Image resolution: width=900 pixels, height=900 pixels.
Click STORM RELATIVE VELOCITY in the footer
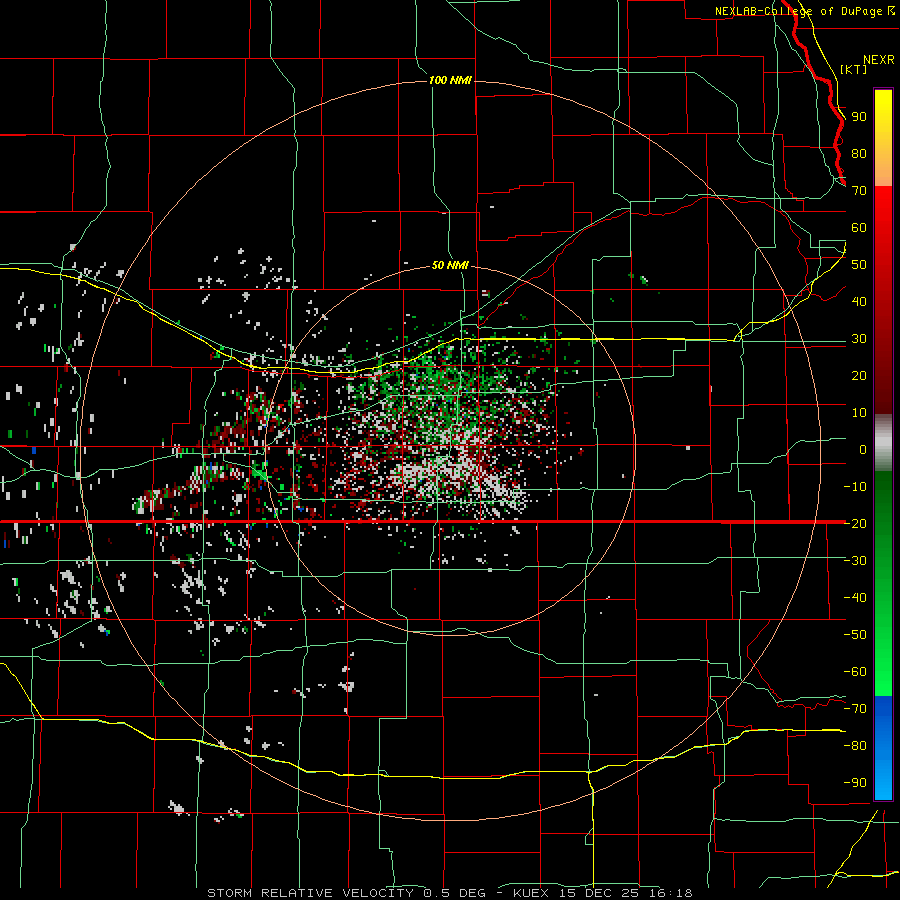tap(311, 893)
